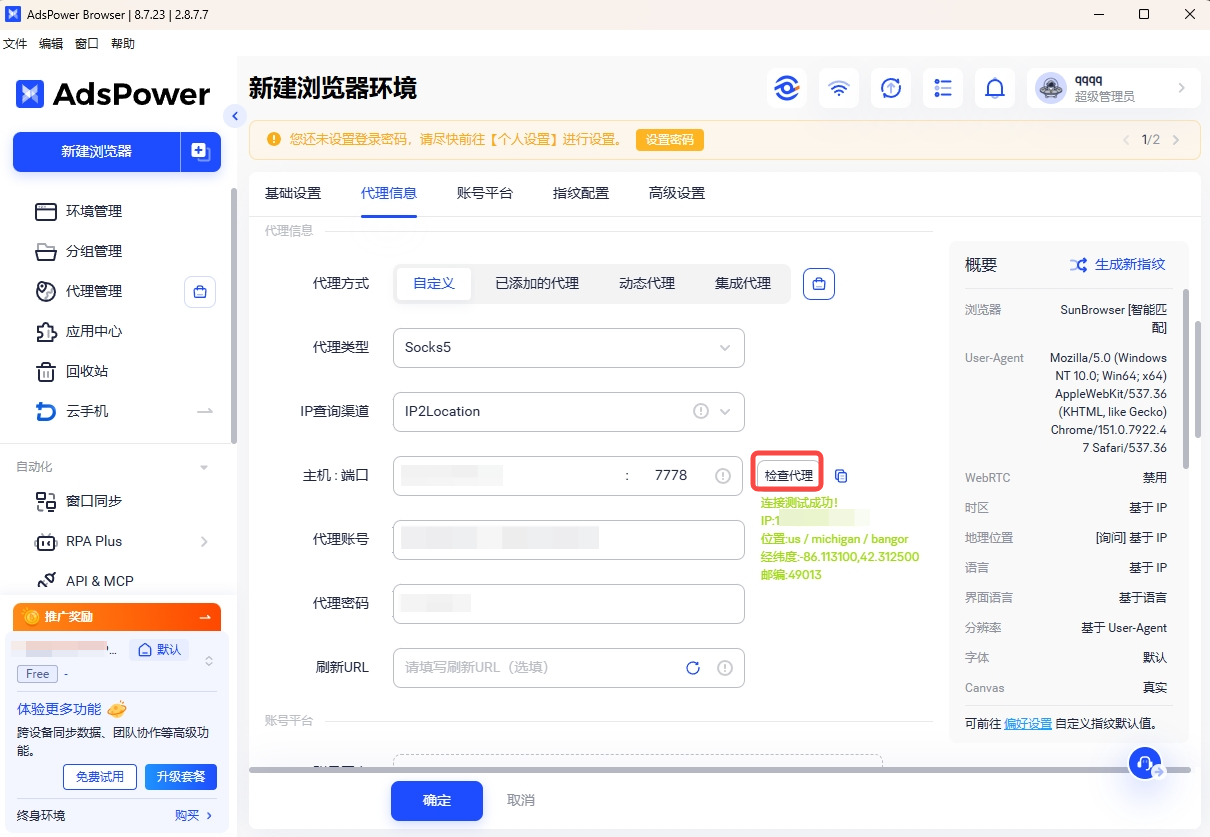Click refresh icon in 刷新URL field
Image resolution: width=1210 pixels, height=837 pixels.
pyautogui.click(x=693, y=668)
